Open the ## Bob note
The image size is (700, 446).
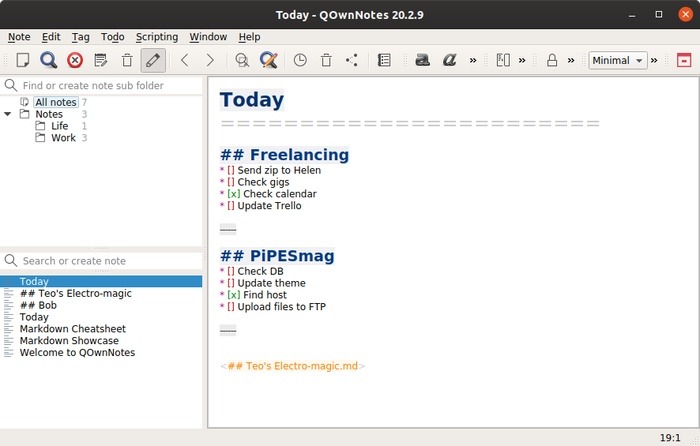[x=38, y=305]
